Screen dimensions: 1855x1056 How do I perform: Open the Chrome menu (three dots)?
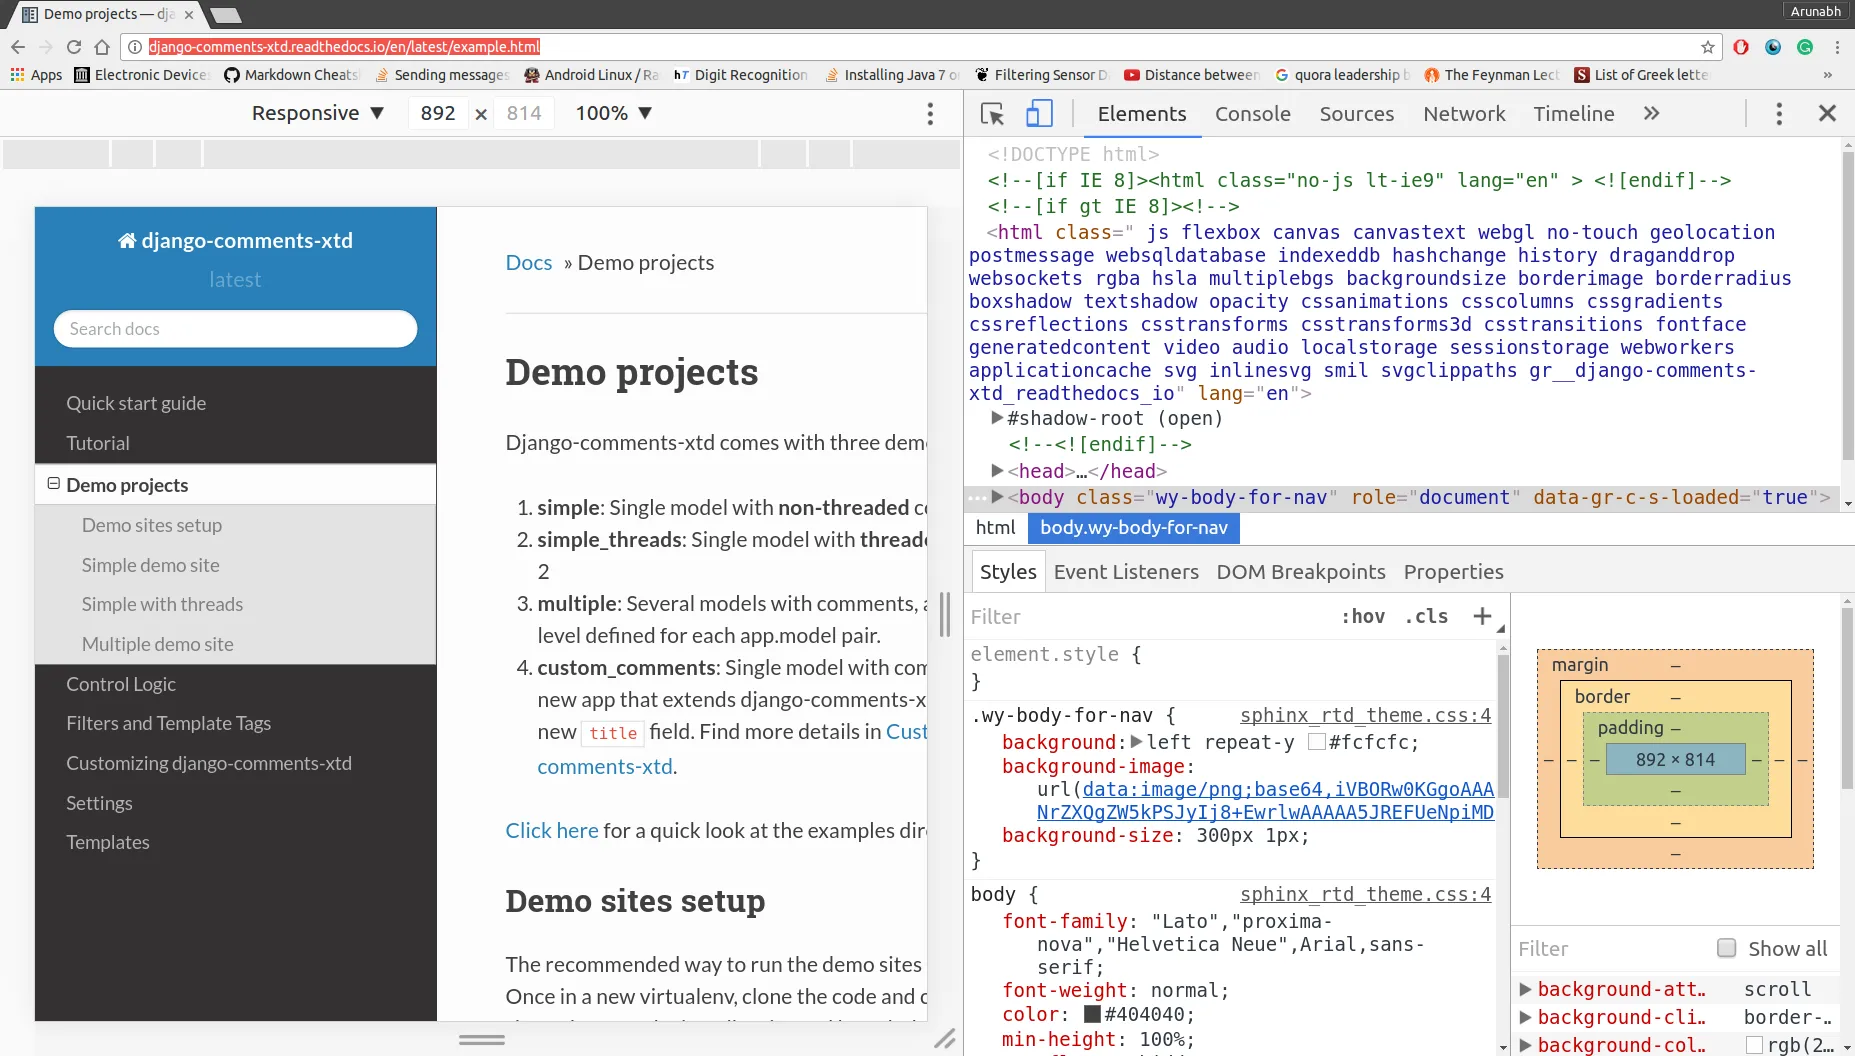coord(1837,47)
